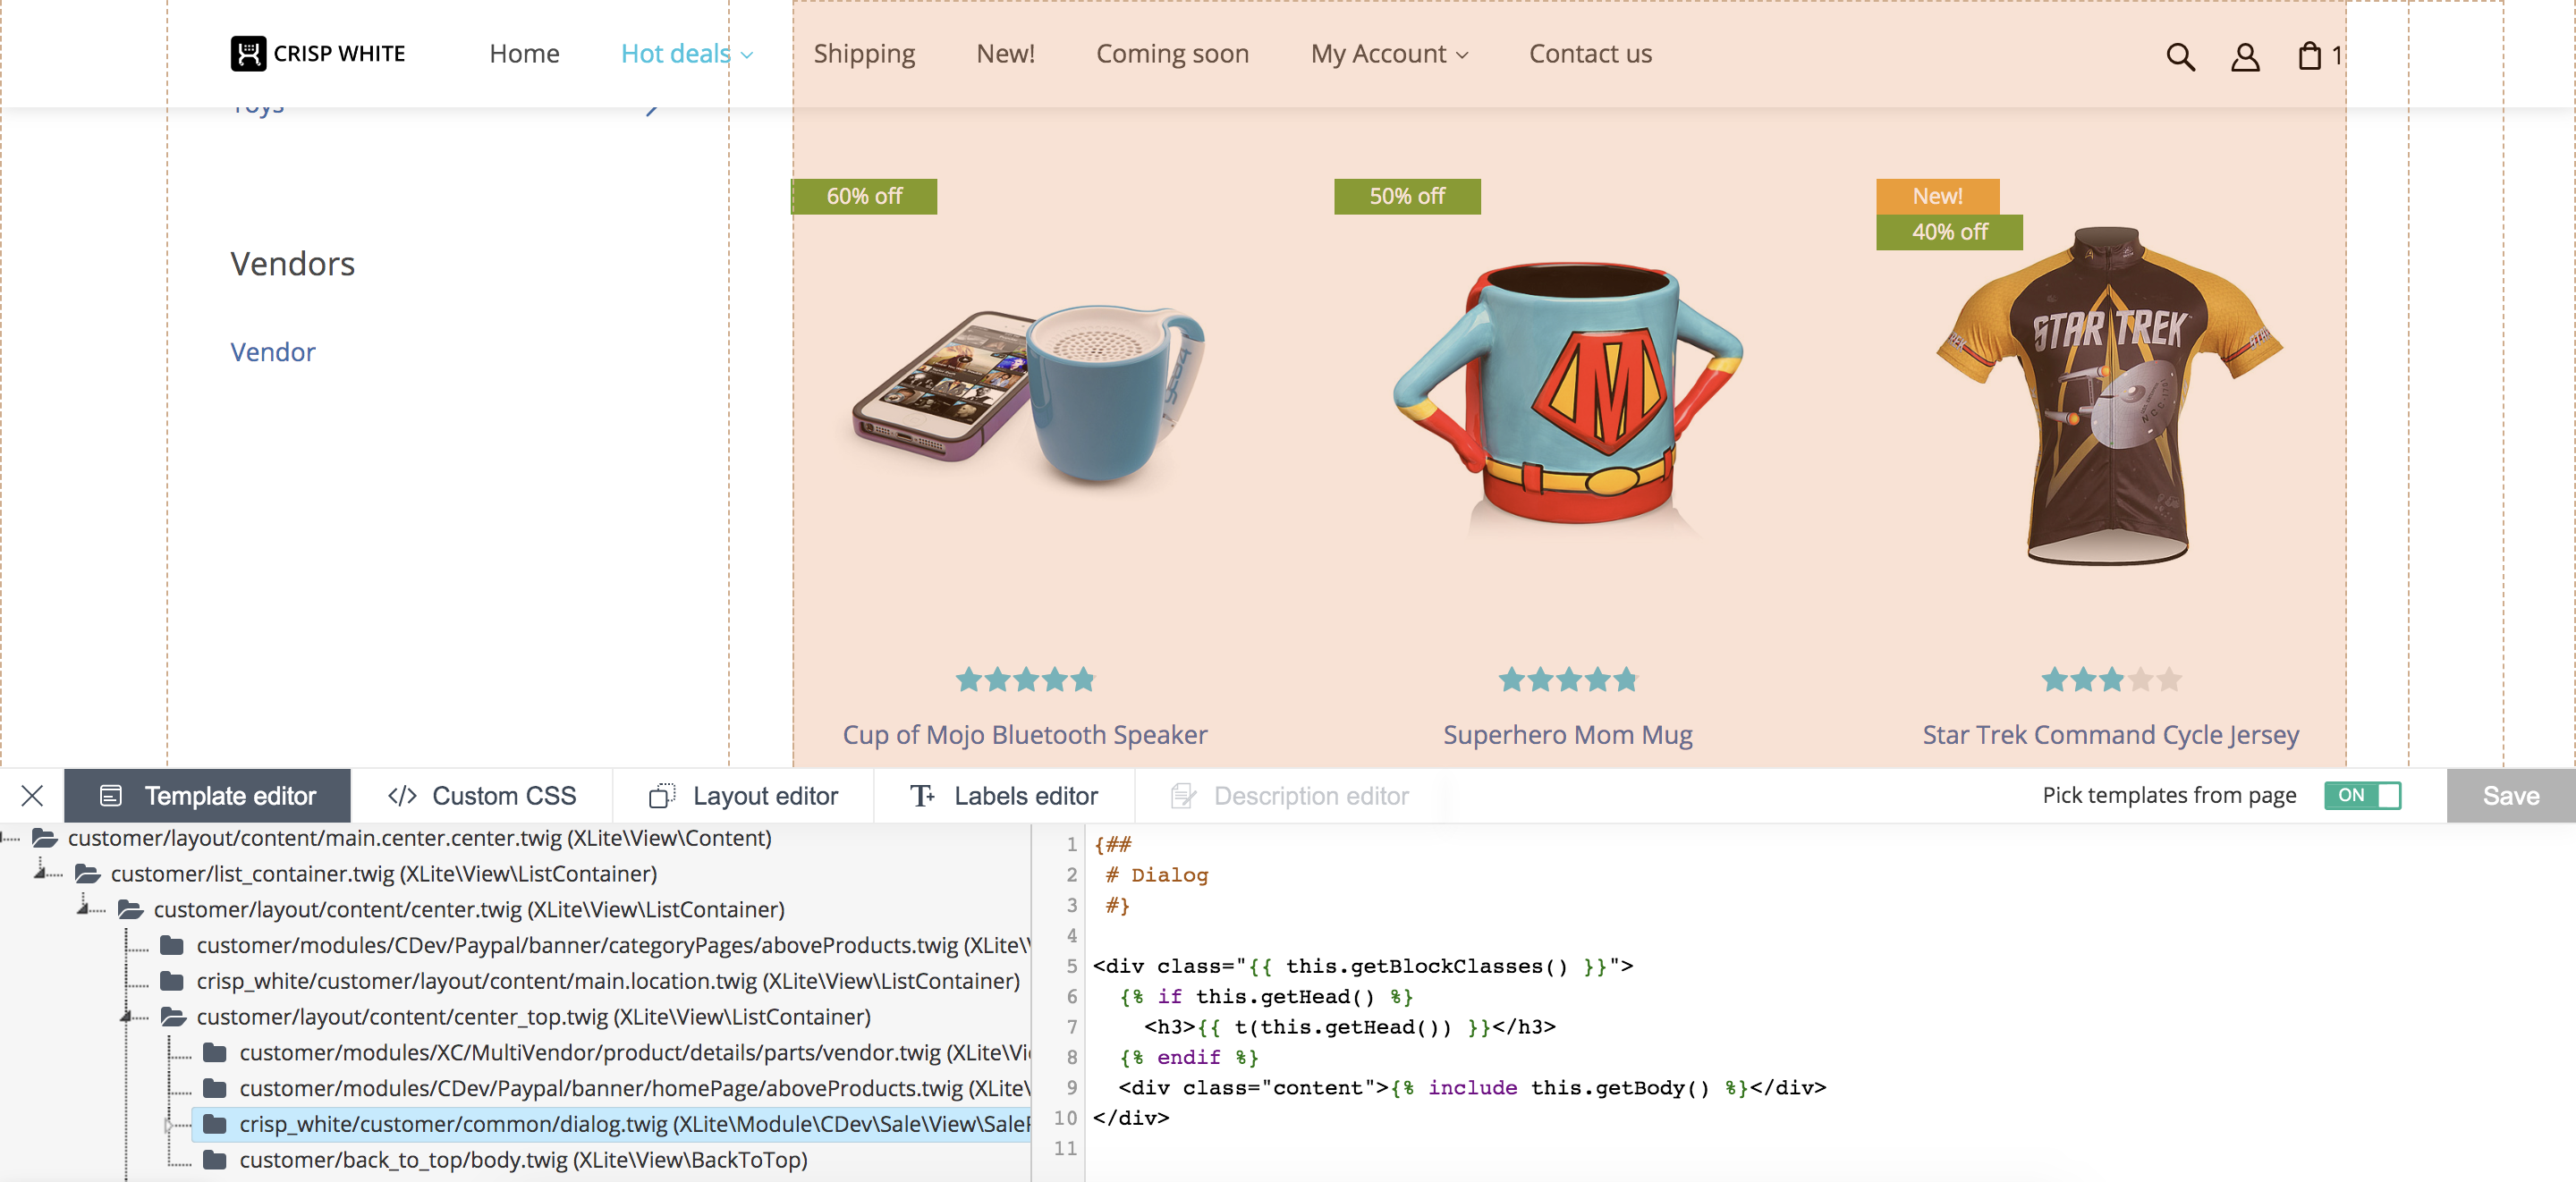Switch to the Custom CSS tab

[x=482, y=796]
